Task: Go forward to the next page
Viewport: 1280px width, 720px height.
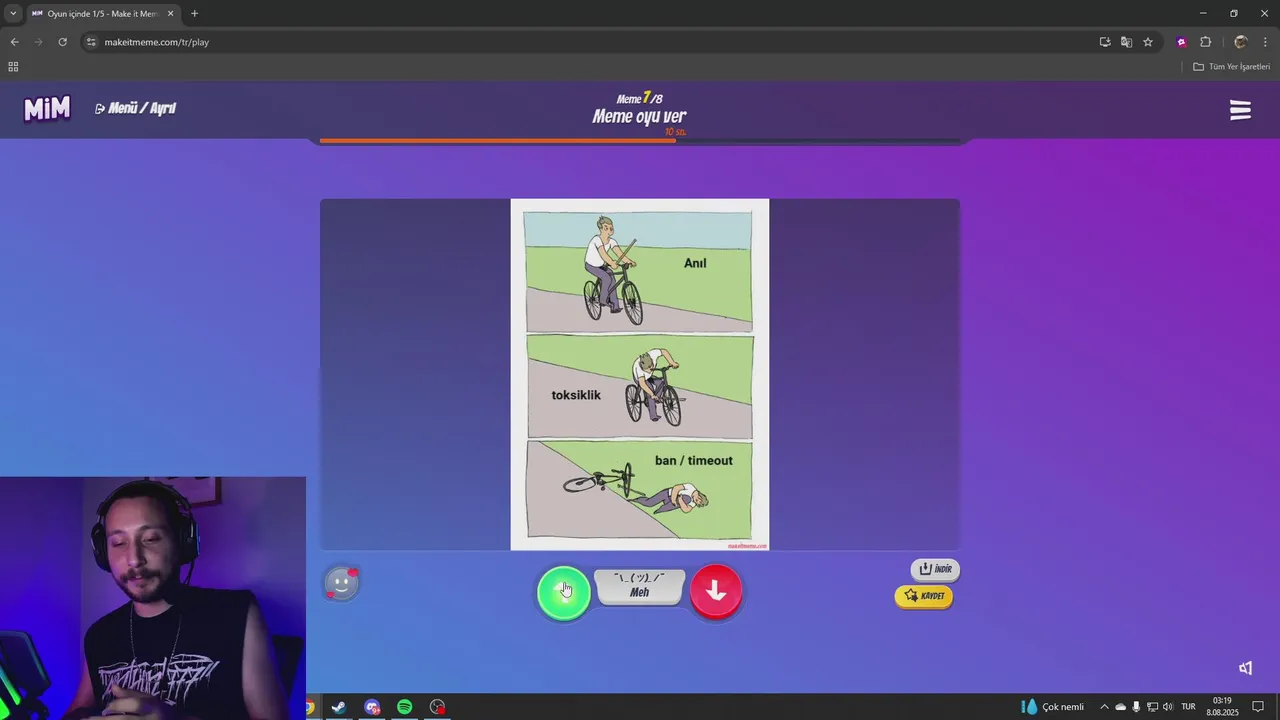Action: (x=38, y=42)
